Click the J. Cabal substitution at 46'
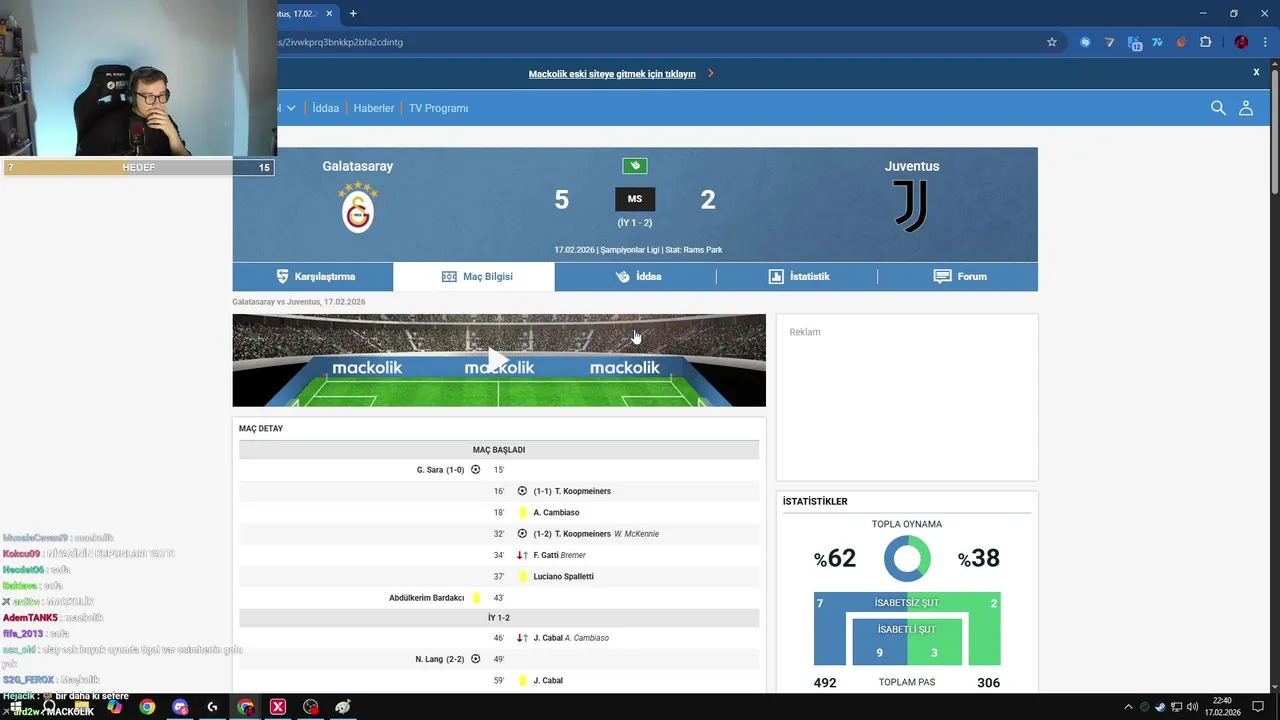Screen dimensions: 1280x720 coord(499,638)
